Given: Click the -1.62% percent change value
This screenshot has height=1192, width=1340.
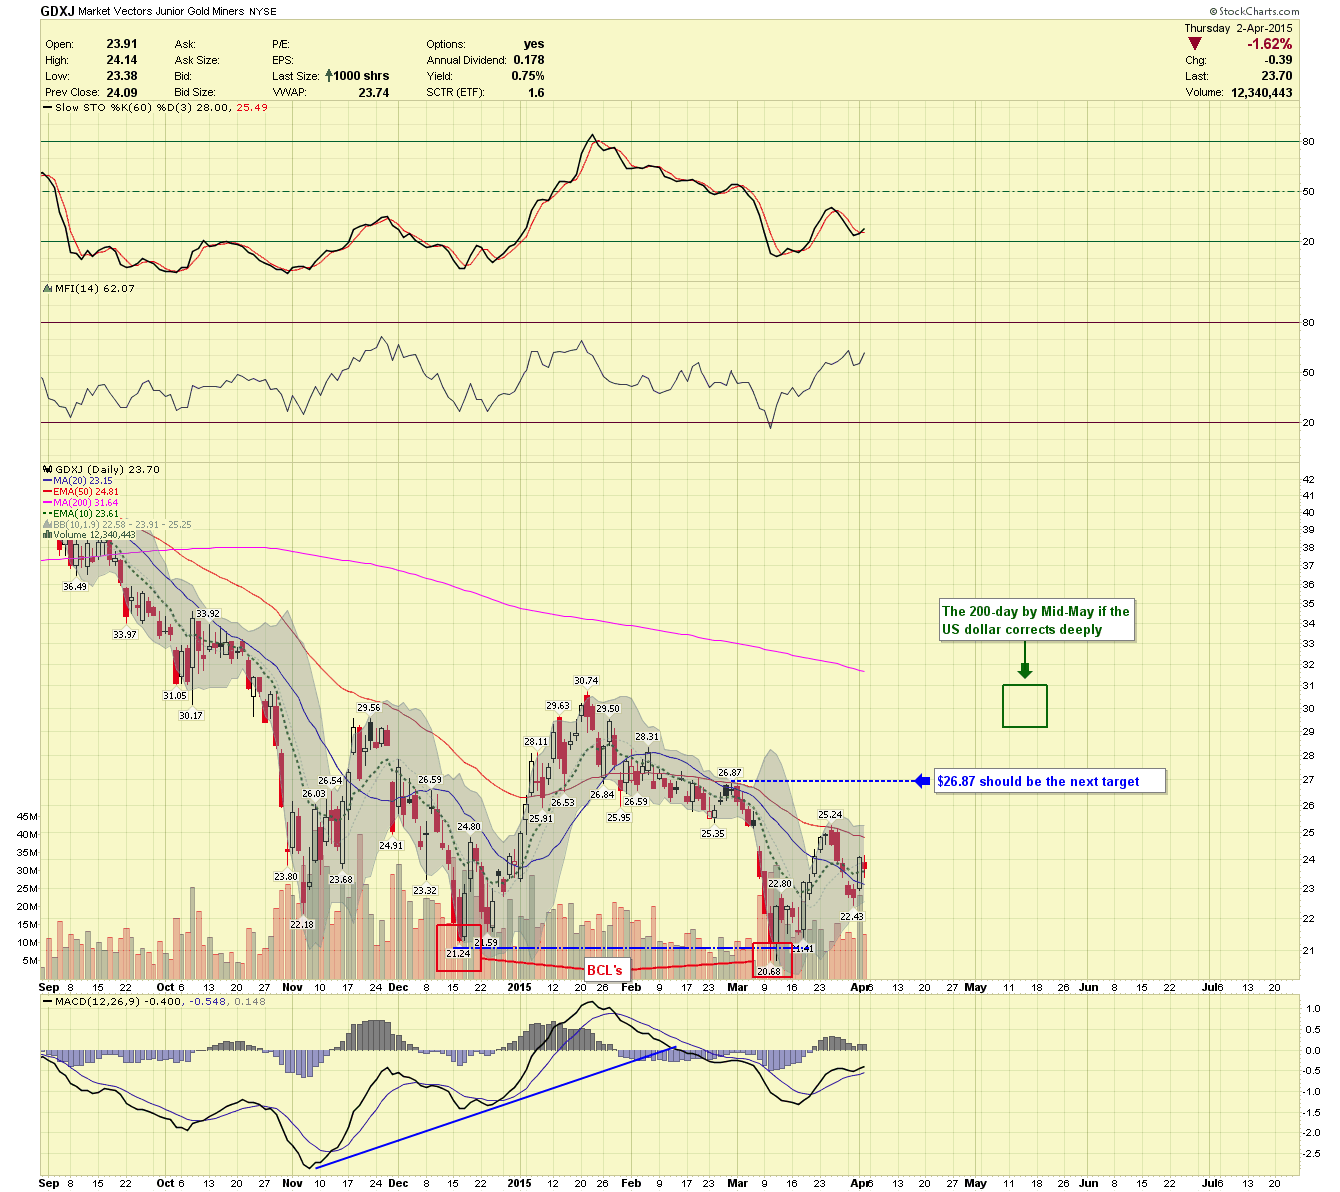Looking at the screenshot, I should point(1269,44).
